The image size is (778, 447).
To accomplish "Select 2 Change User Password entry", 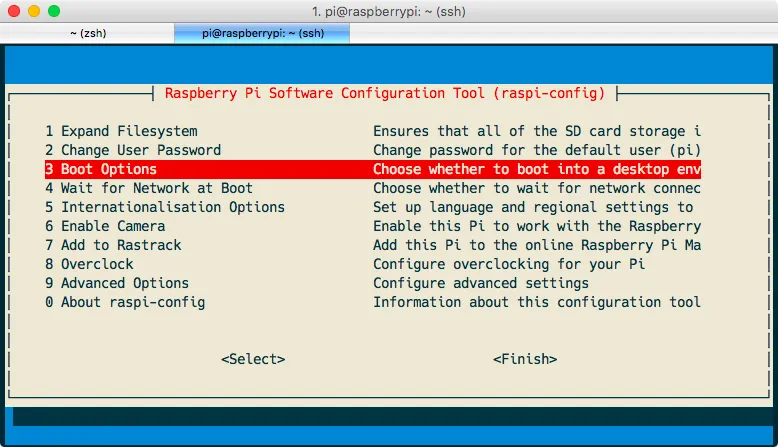I will (133, 150).
